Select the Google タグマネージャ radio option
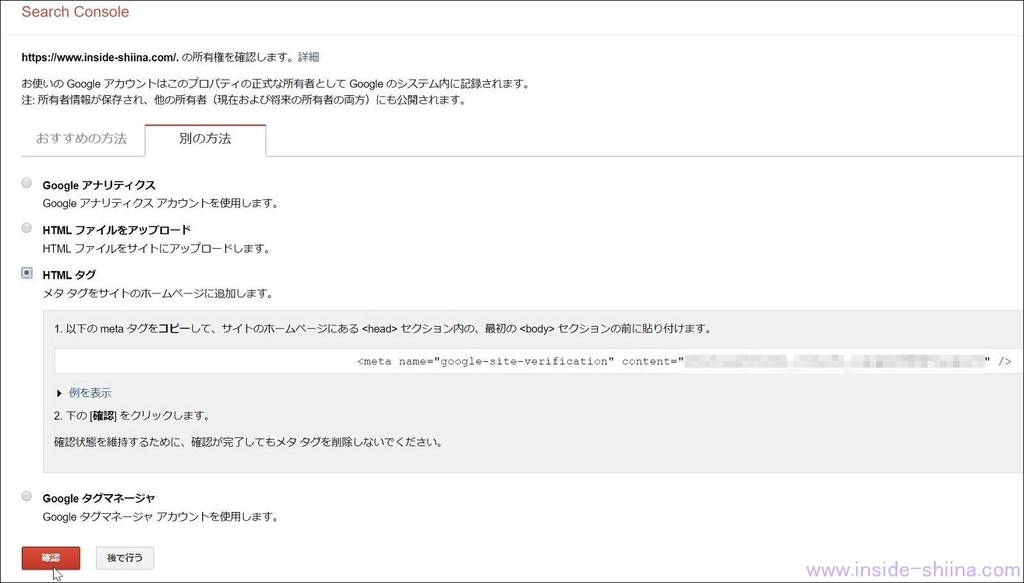Image resolution: width=1024 pixels, height=583 pixels. [27, 496]
